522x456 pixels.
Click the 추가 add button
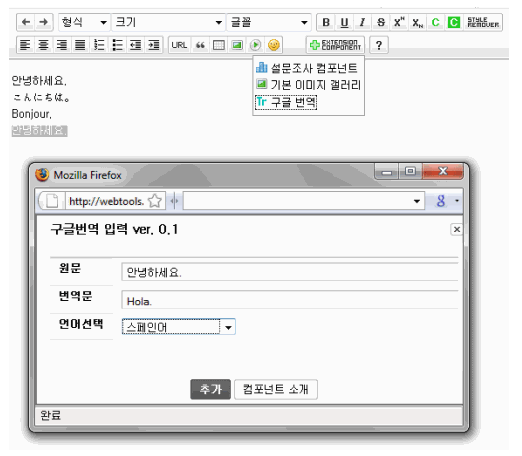(x=210, y=389)
